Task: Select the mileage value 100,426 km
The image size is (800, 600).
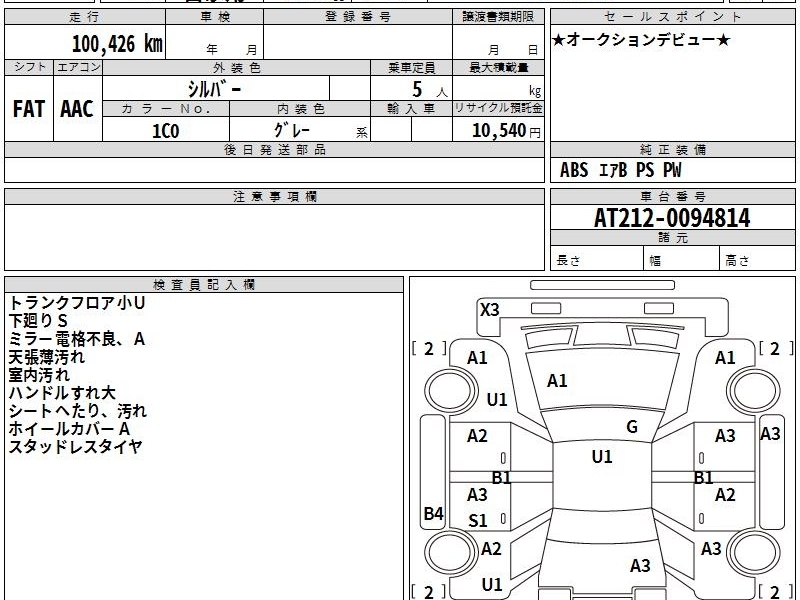Action: [117, 44]
